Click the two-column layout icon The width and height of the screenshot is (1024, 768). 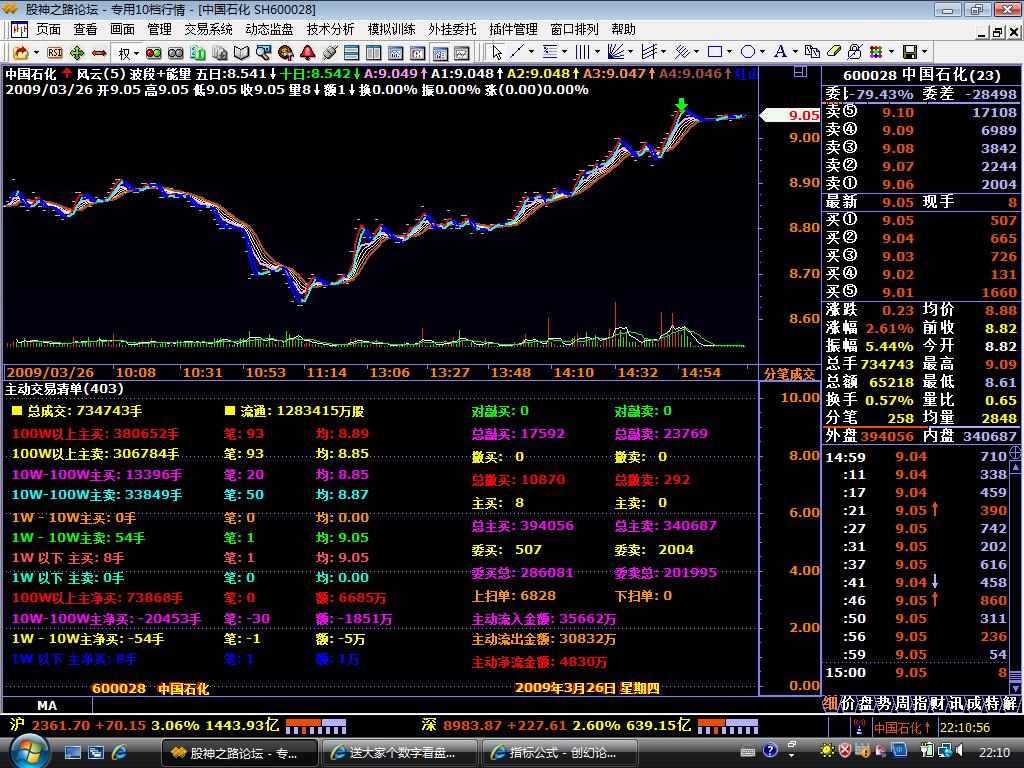374,52
